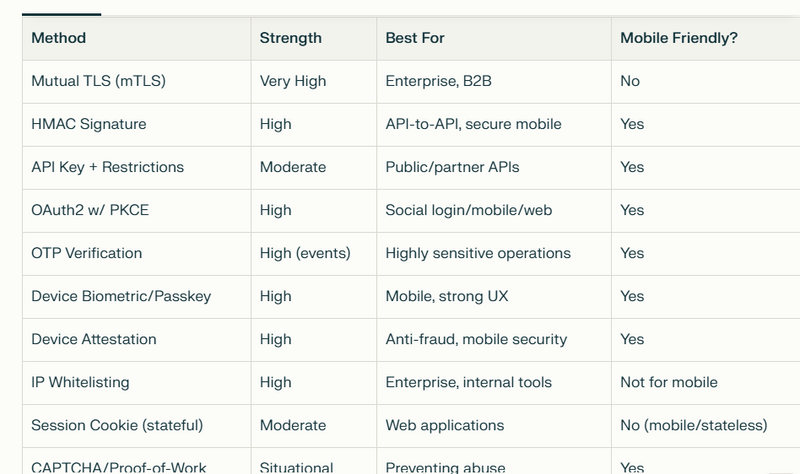Click the Strength column header

[x=291, y=38]
